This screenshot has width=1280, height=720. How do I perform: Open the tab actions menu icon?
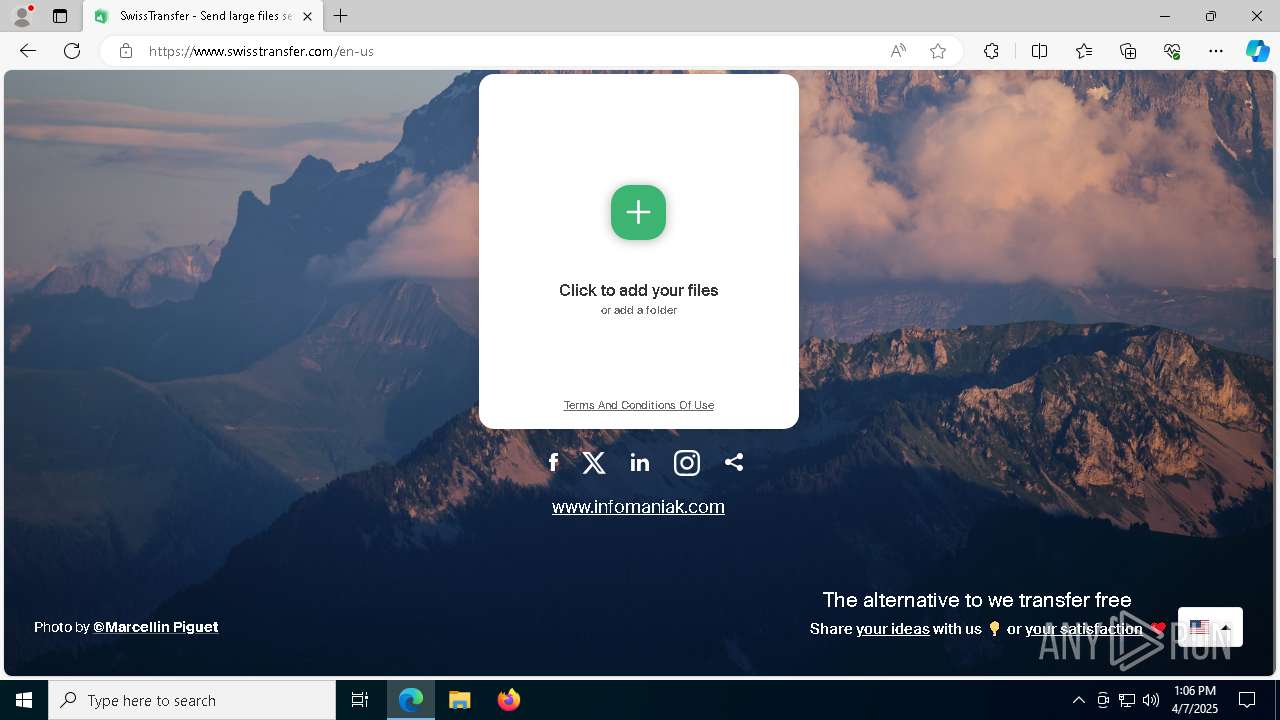pyautogui.click(x=60, y=16)
